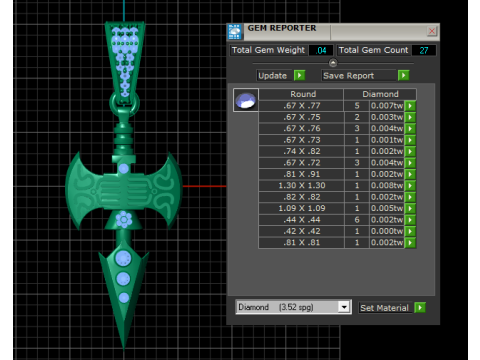The image size is (480, 360).
Task: Click the count 5 cell in .67 X .77 row
Action: [x=357, y=106]
